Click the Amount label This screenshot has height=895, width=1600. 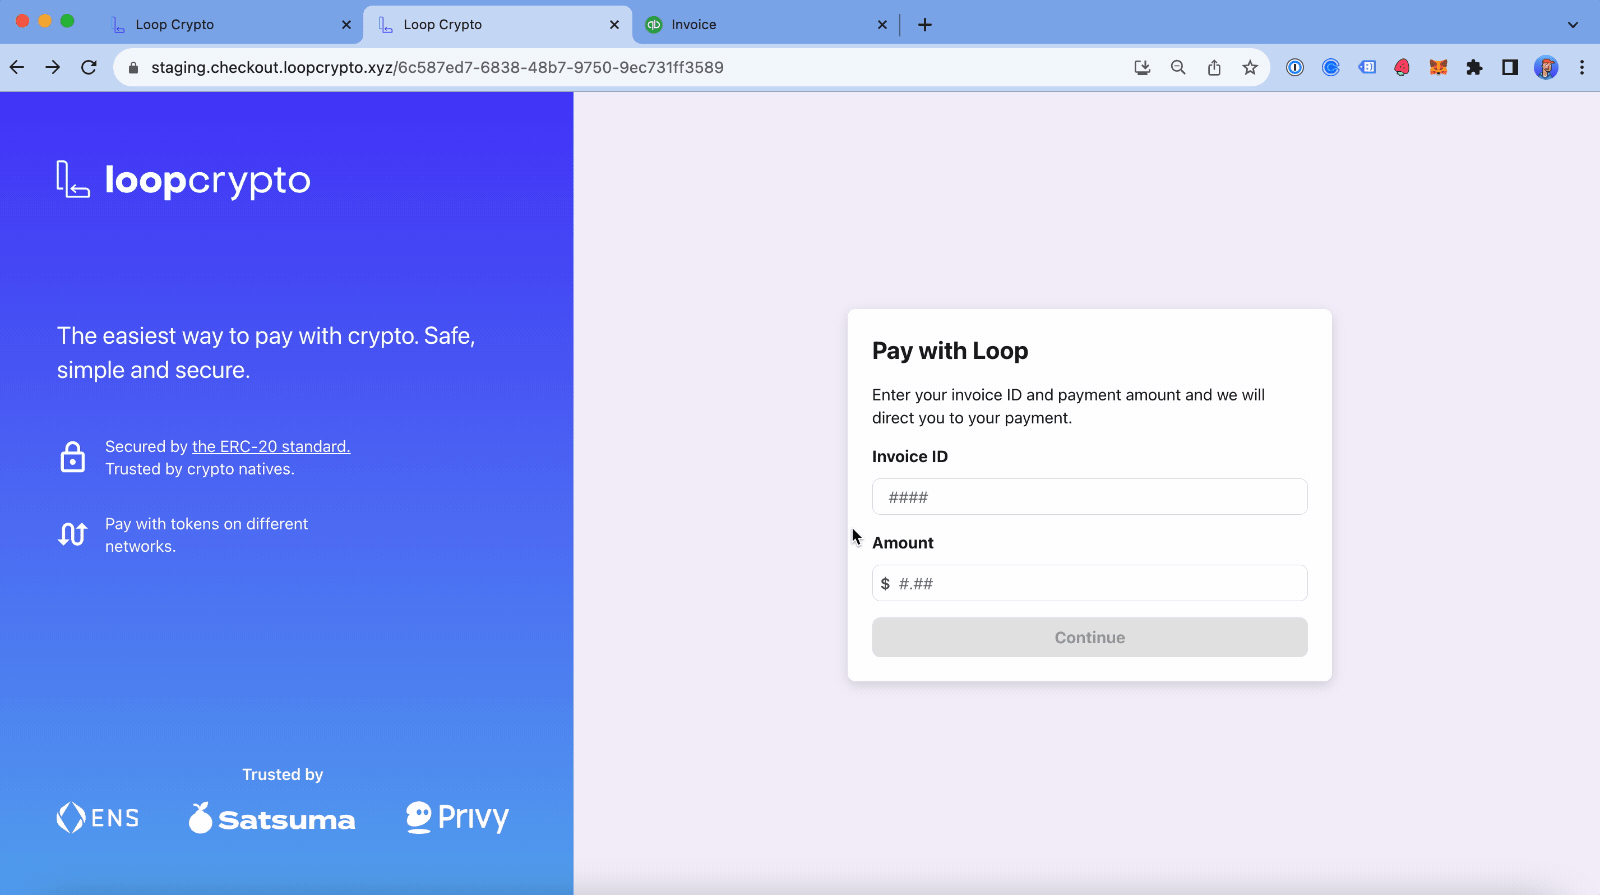click(903, 543)
